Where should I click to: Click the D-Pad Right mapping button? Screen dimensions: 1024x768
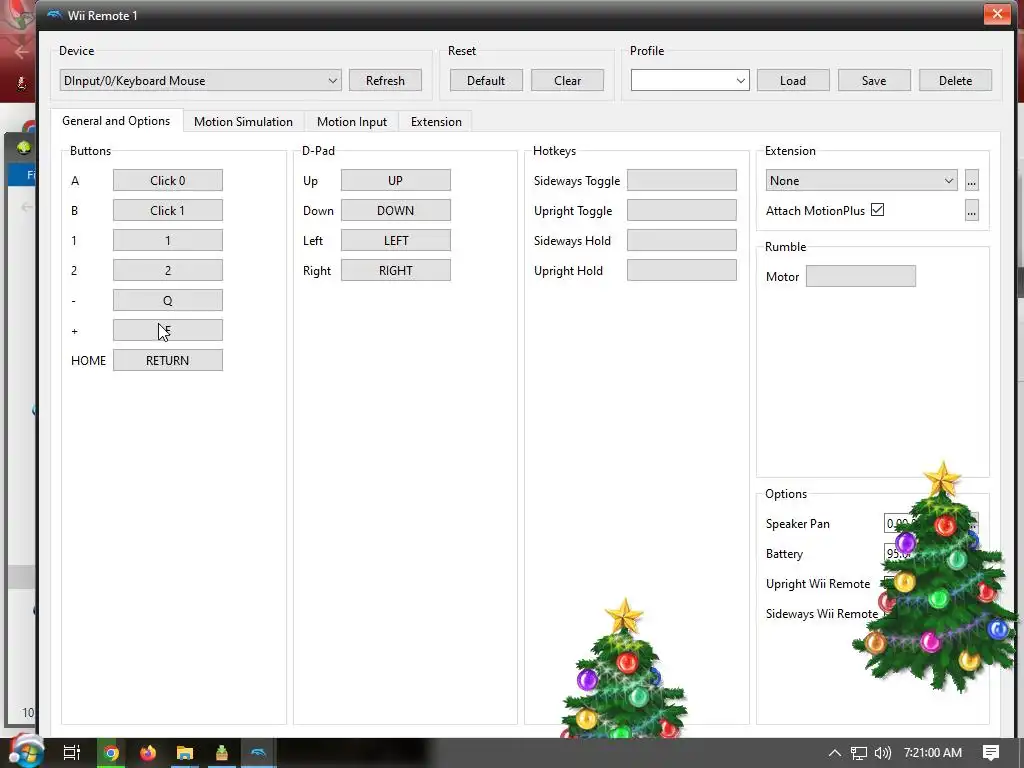pos(396,270)
